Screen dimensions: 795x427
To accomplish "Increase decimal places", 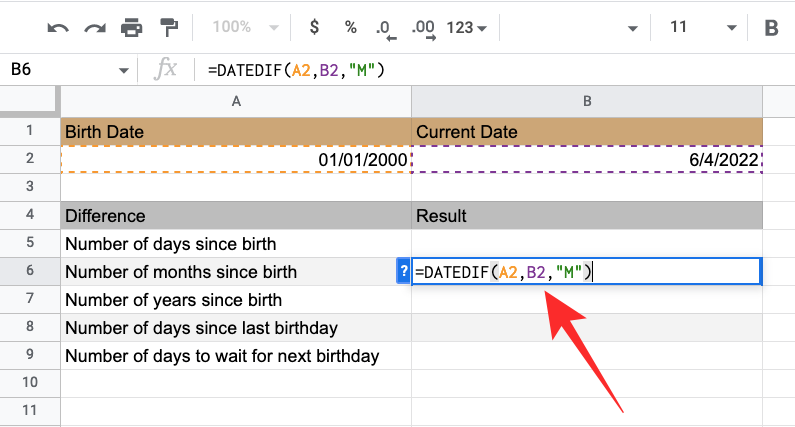I will [x=423, y=28].
